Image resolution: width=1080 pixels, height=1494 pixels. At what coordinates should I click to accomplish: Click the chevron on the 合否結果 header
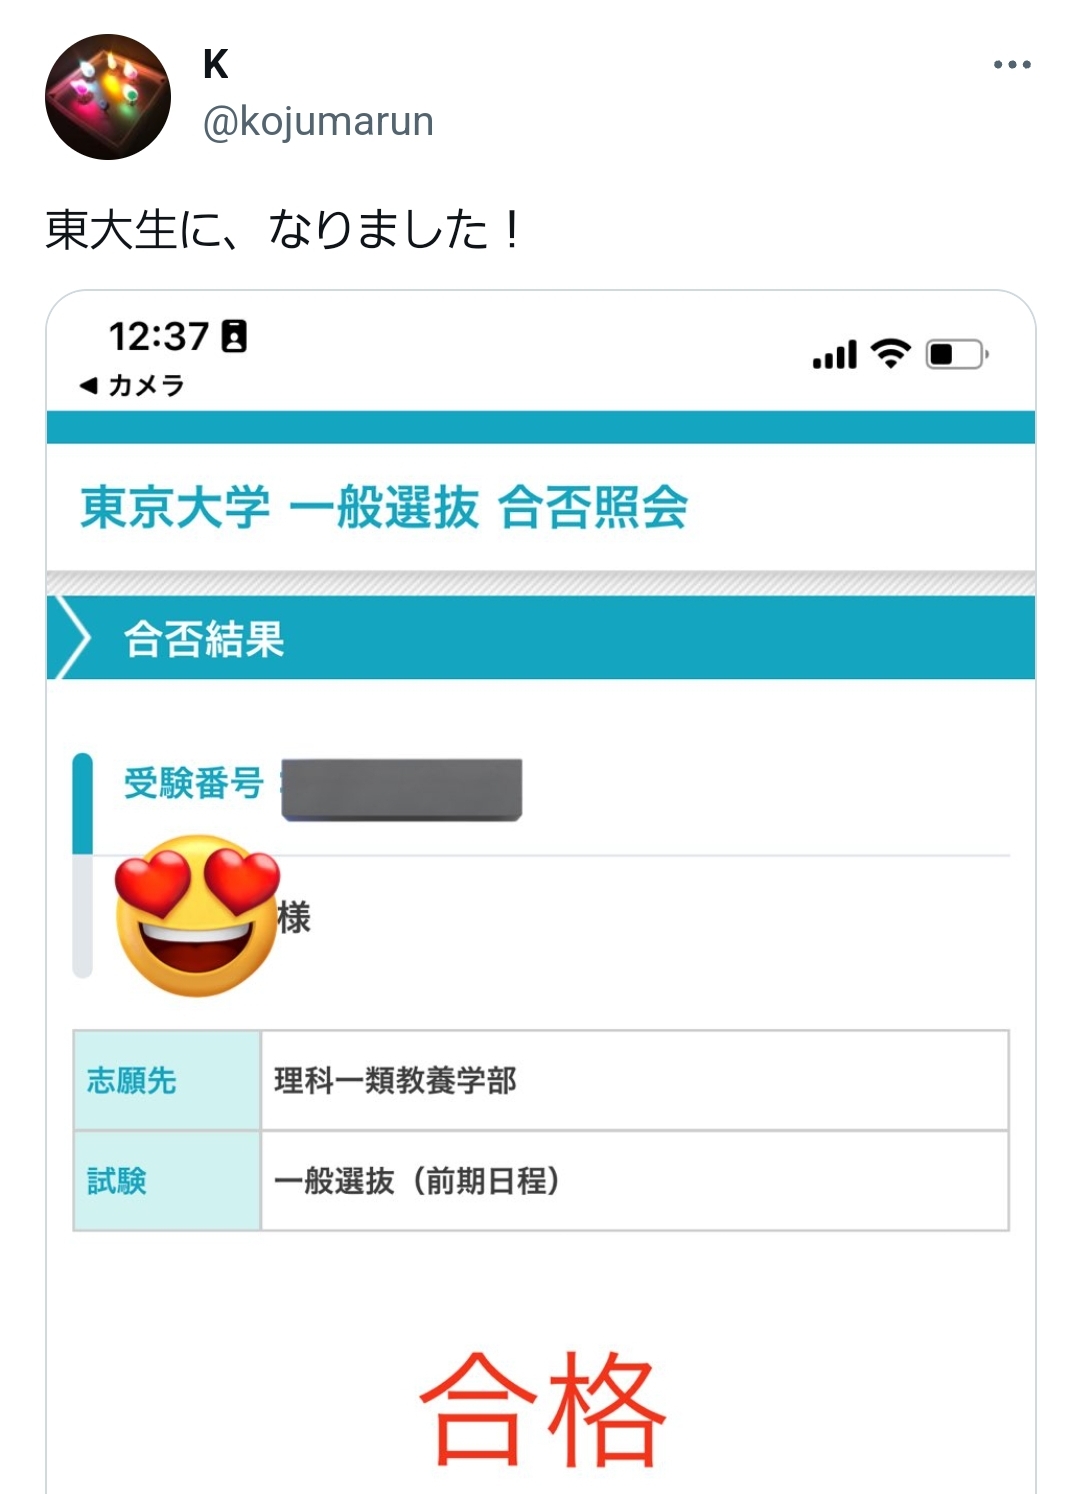pos(72,638)
